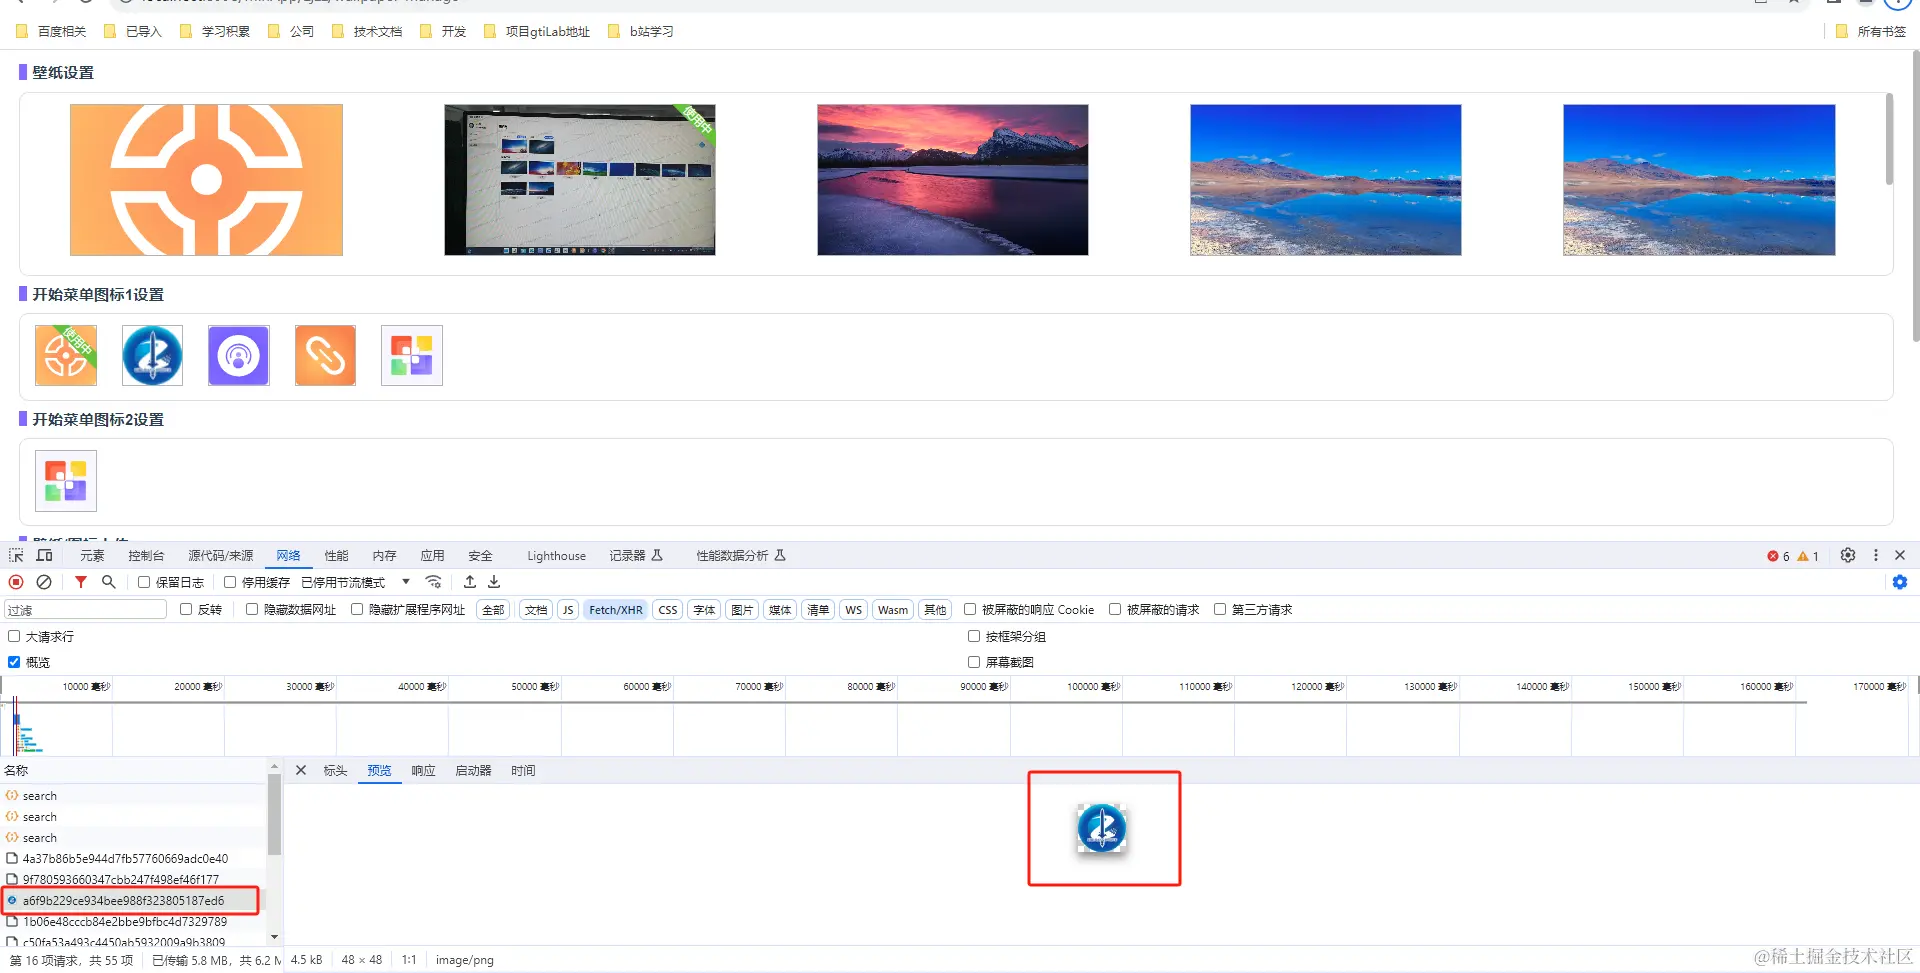1920x973 pixels.
Task: Choose the pink sunset wallpaper thumbnail
Action: tap(952, 180)
